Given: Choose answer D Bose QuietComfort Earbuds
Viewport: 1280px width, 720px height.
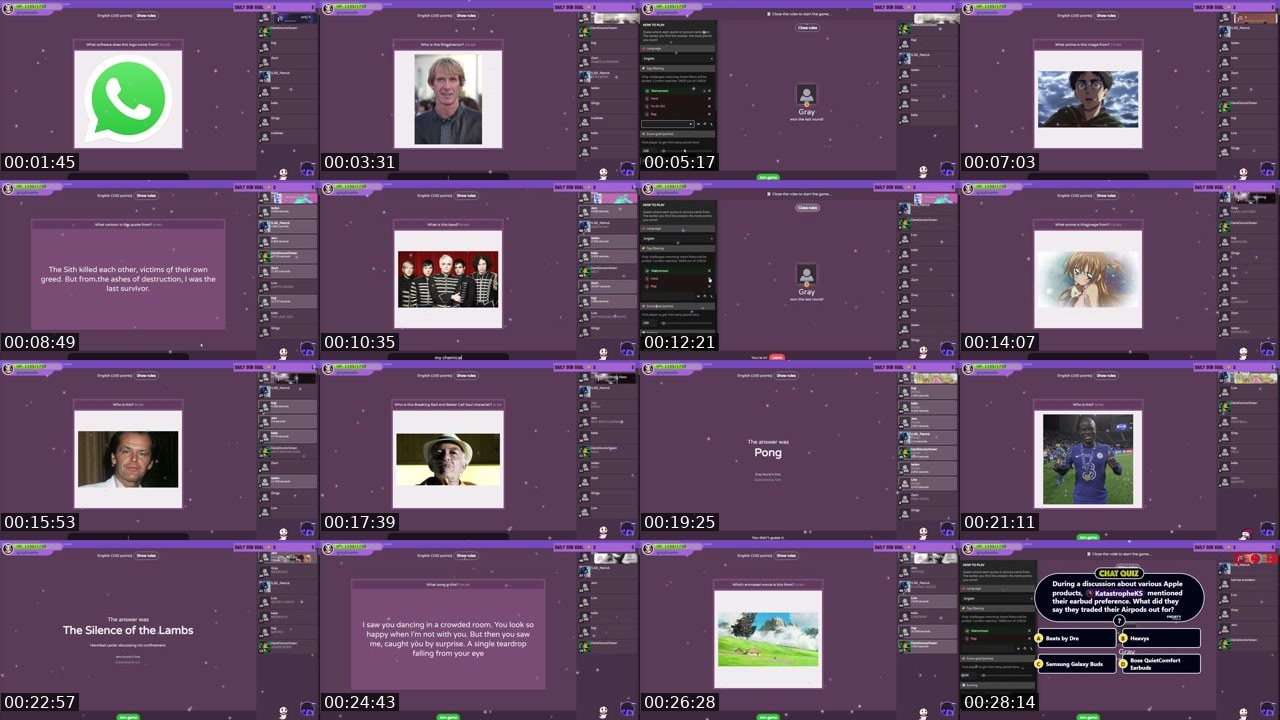Looking at the screenshot, I should click(1160, 663).
